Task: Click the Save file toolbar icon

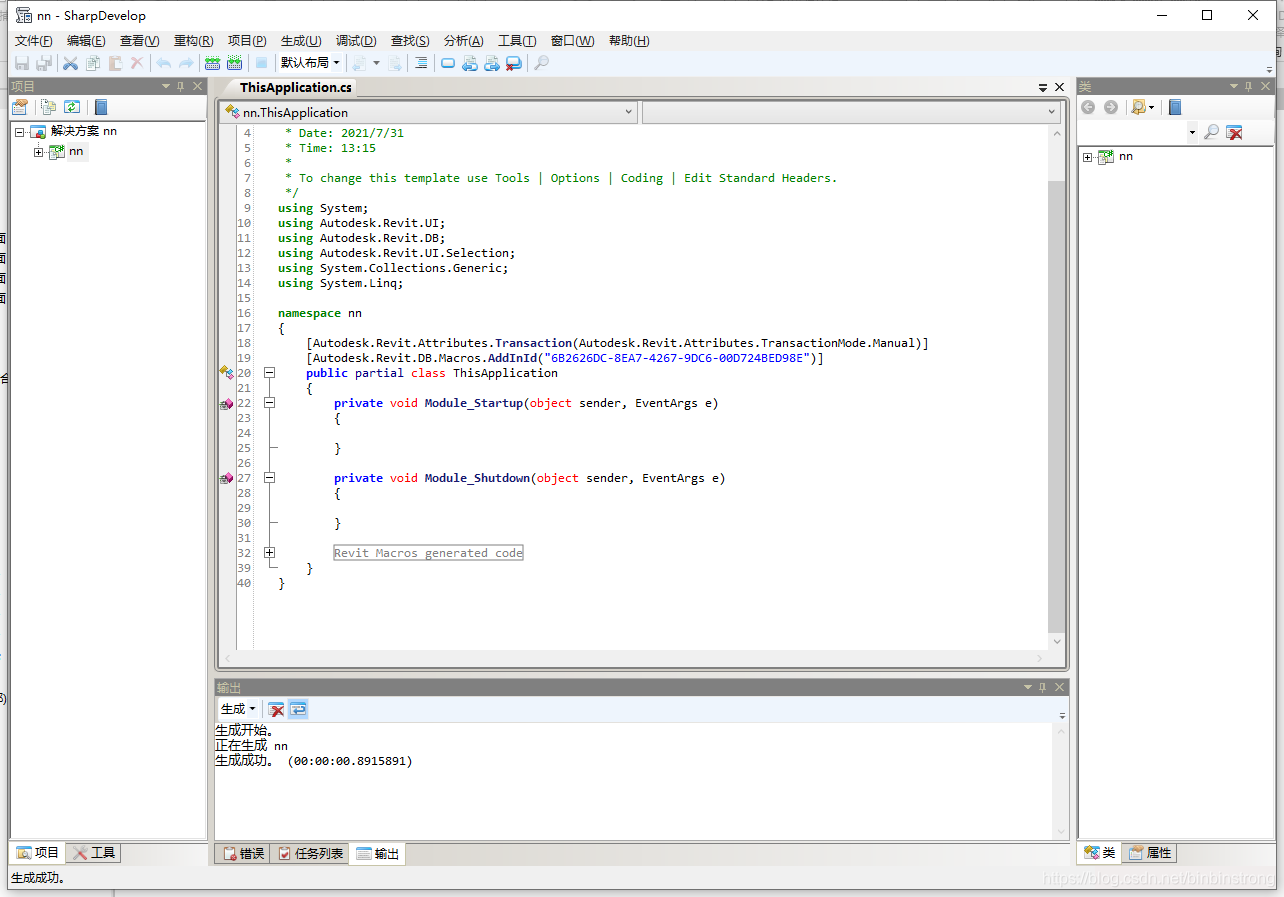Action: click(x=22, y=63)
